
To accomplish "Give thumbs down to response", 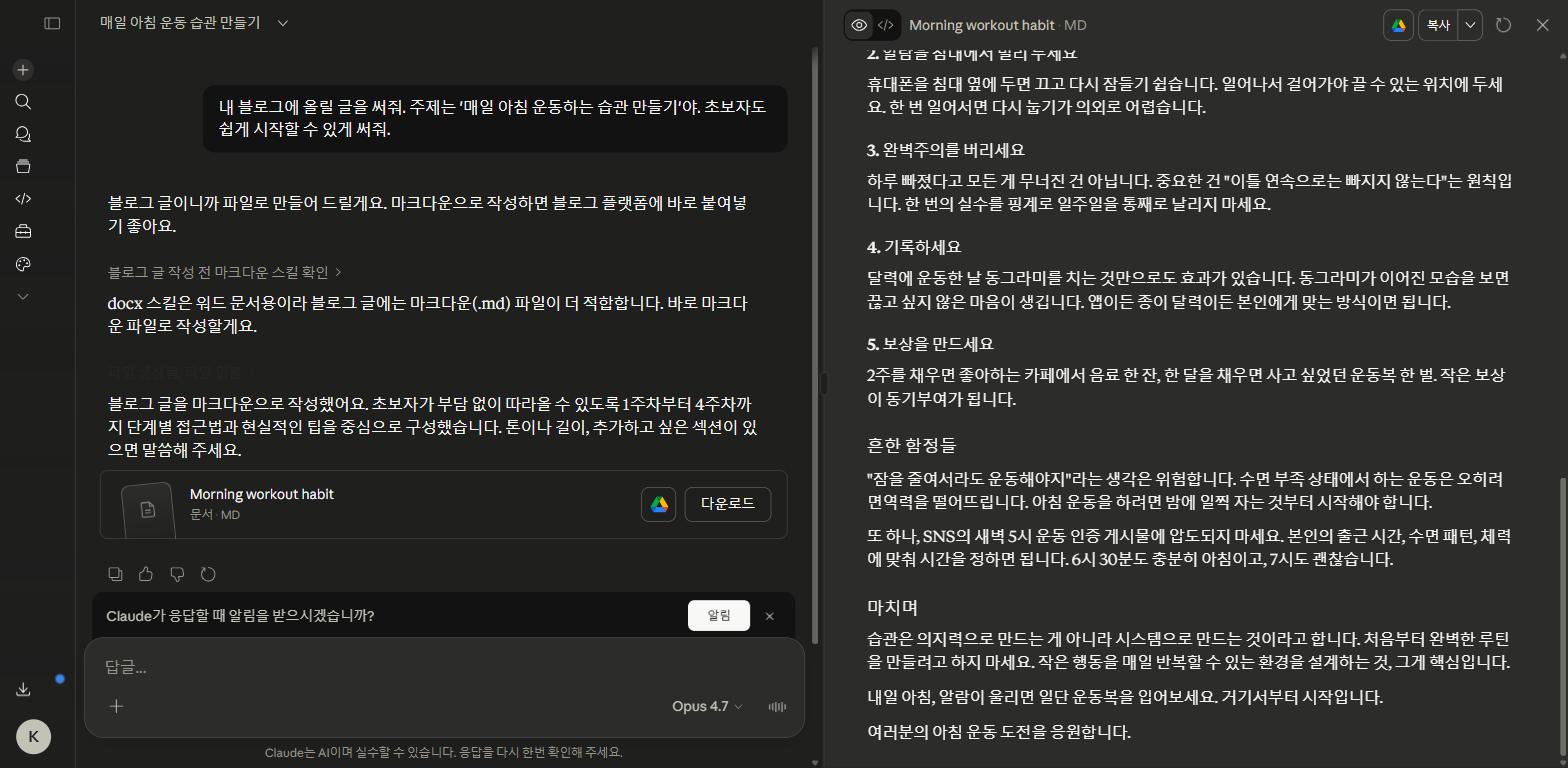I will tap(177, 574).
